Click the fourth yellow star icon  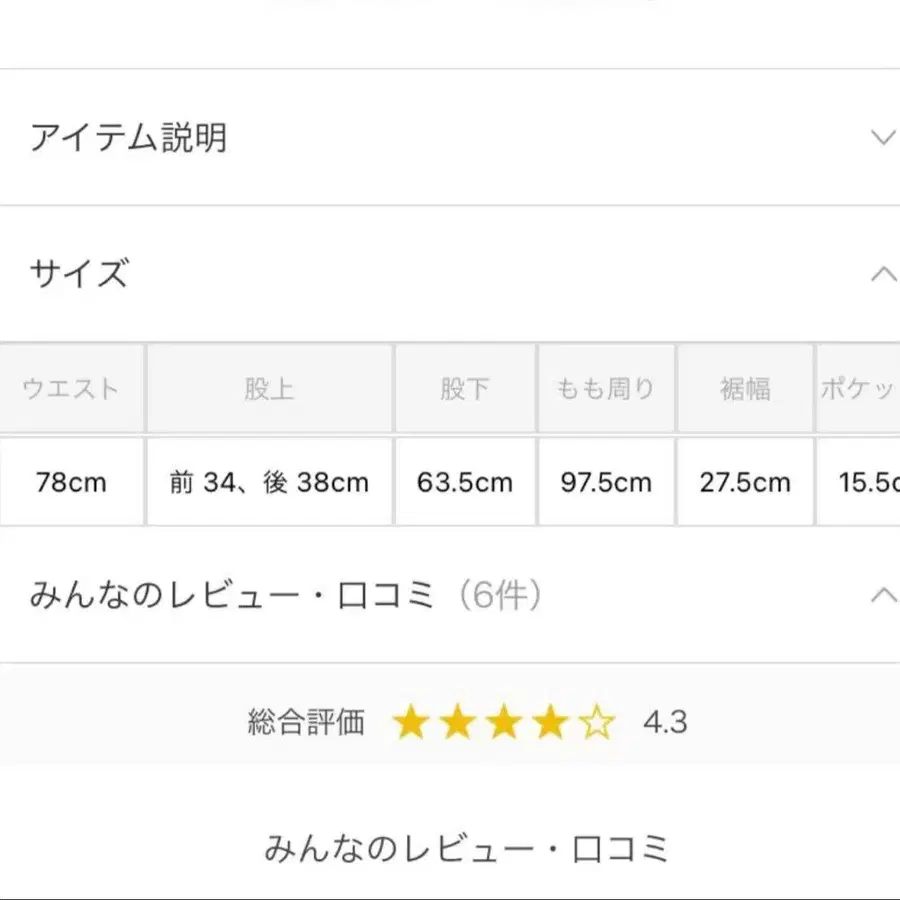551,722
